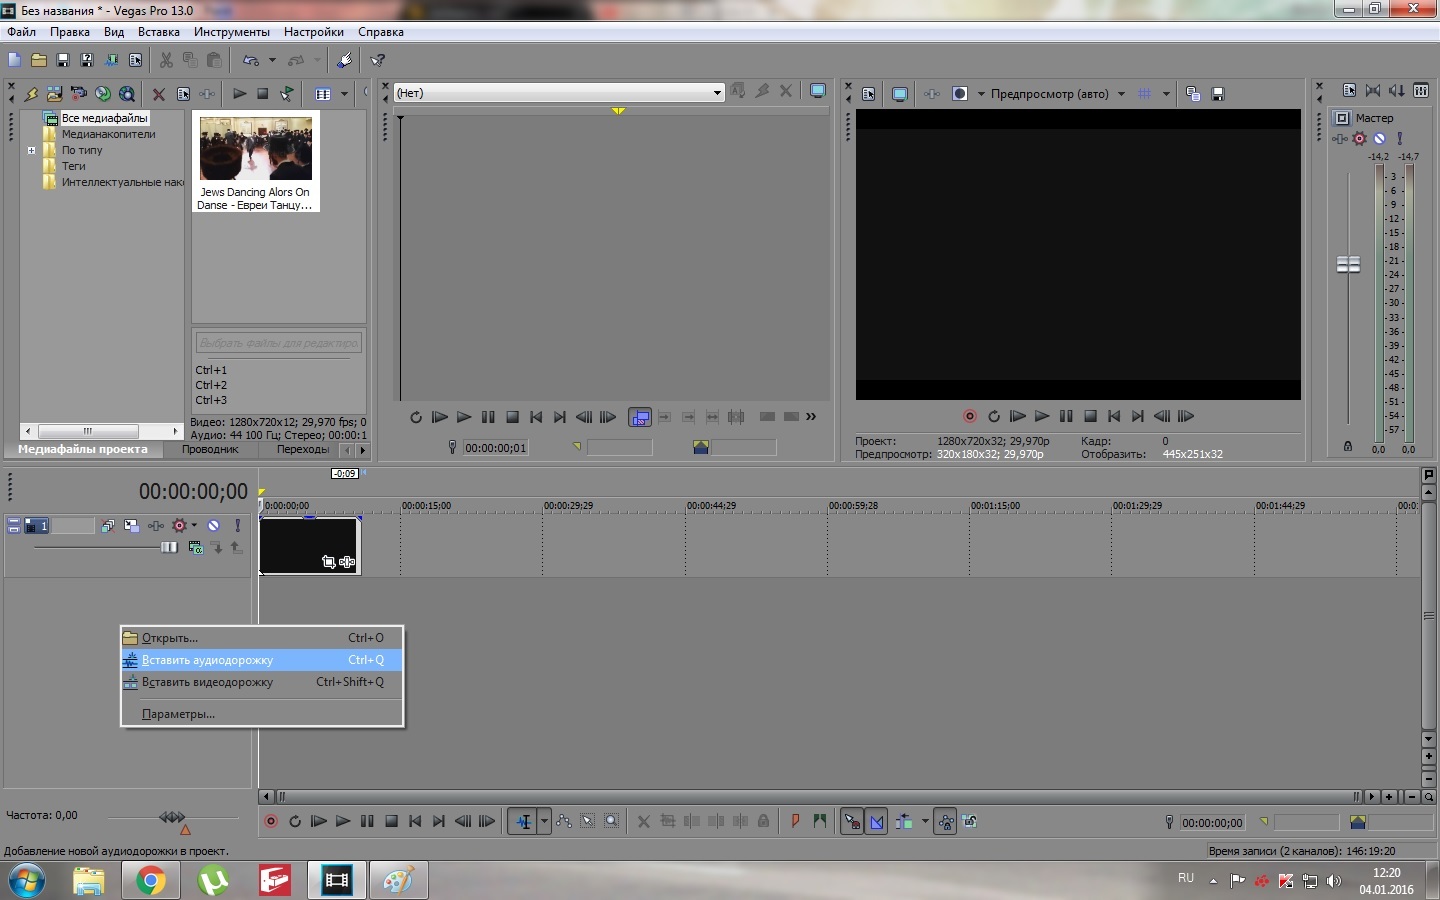Select the Zoom edit tool in timeline toolbar
The image size is (1440, 900).
tap(611, 821)
